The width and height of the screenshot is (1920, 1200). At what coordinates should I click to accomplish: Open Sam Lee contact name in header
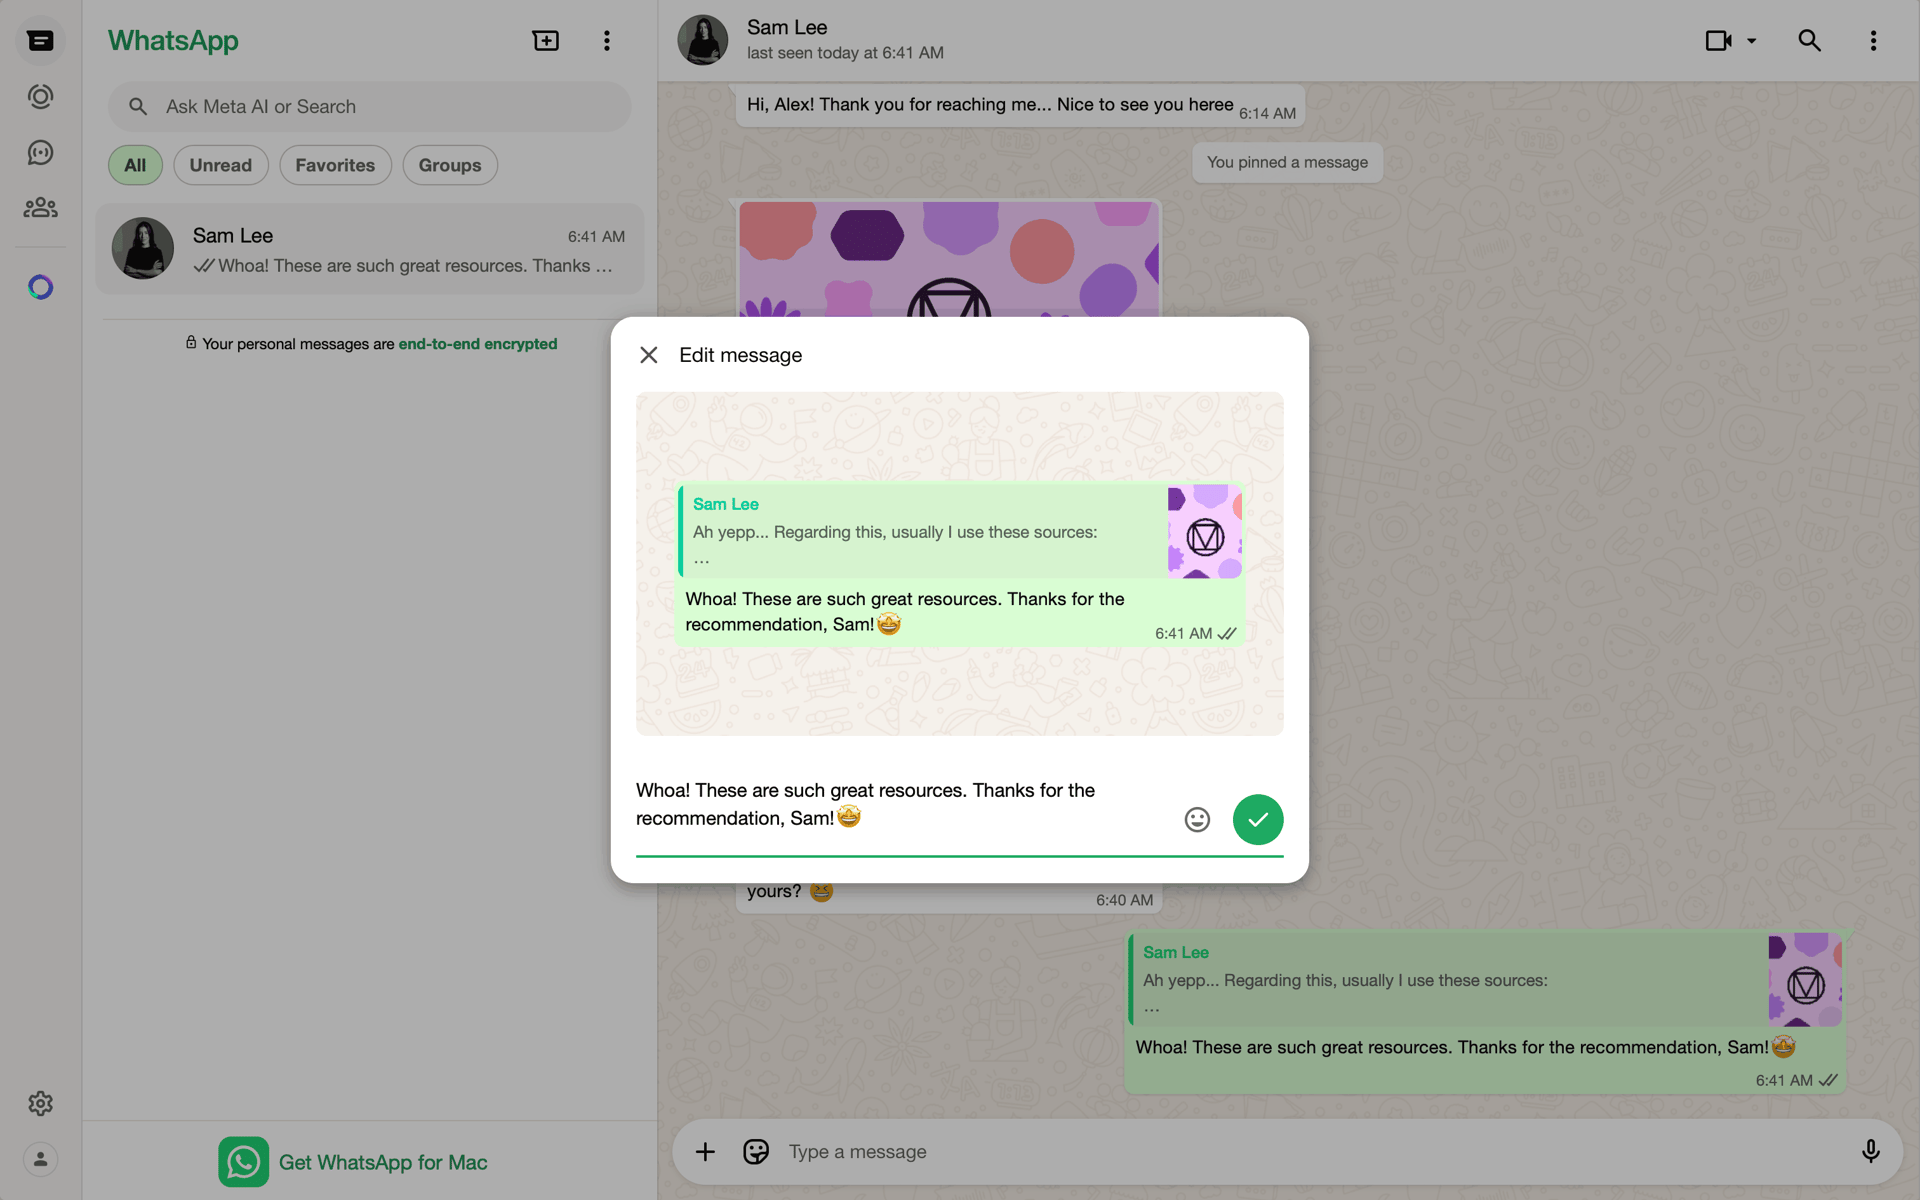pyautogui.click(x=787, y=27)
